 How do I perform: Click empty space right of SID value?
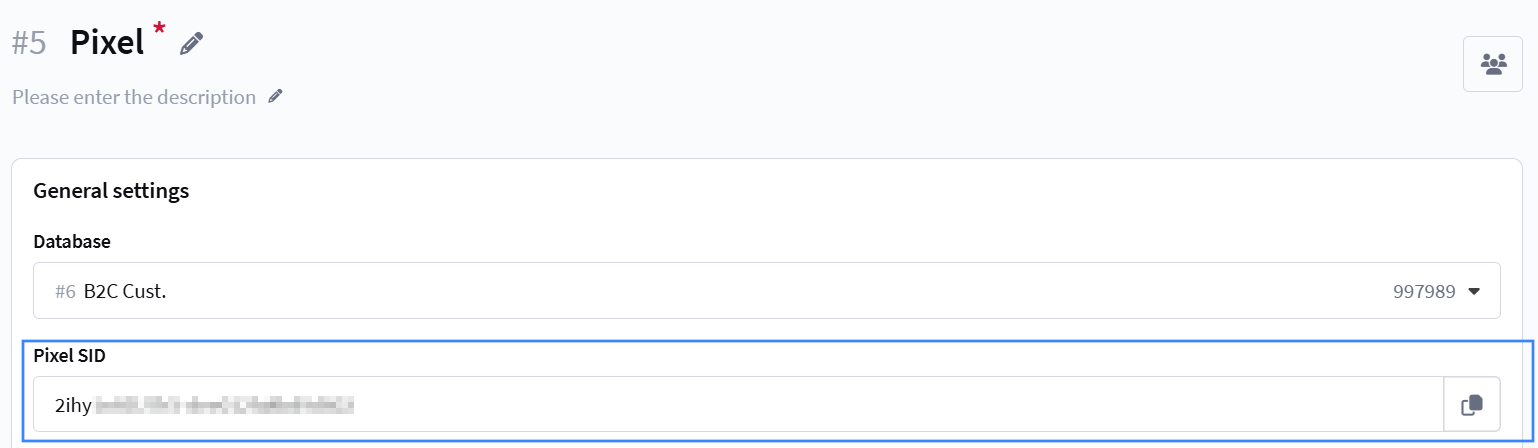pos(900,405)
